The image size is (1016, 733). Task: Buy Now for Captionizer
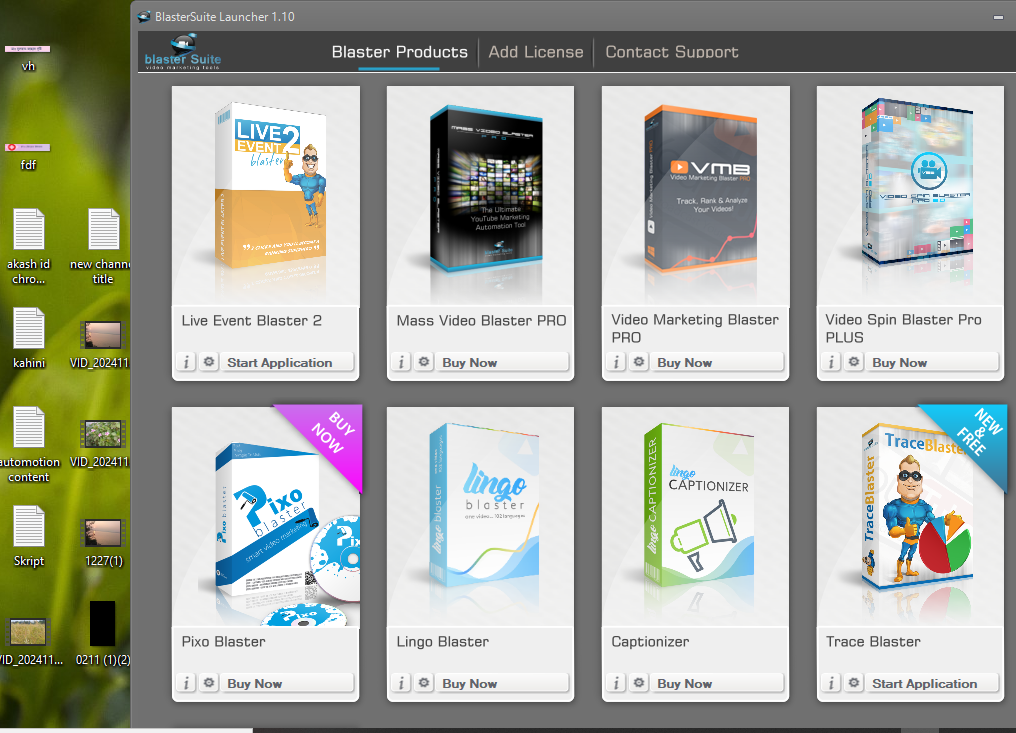(x=717, y=682)
